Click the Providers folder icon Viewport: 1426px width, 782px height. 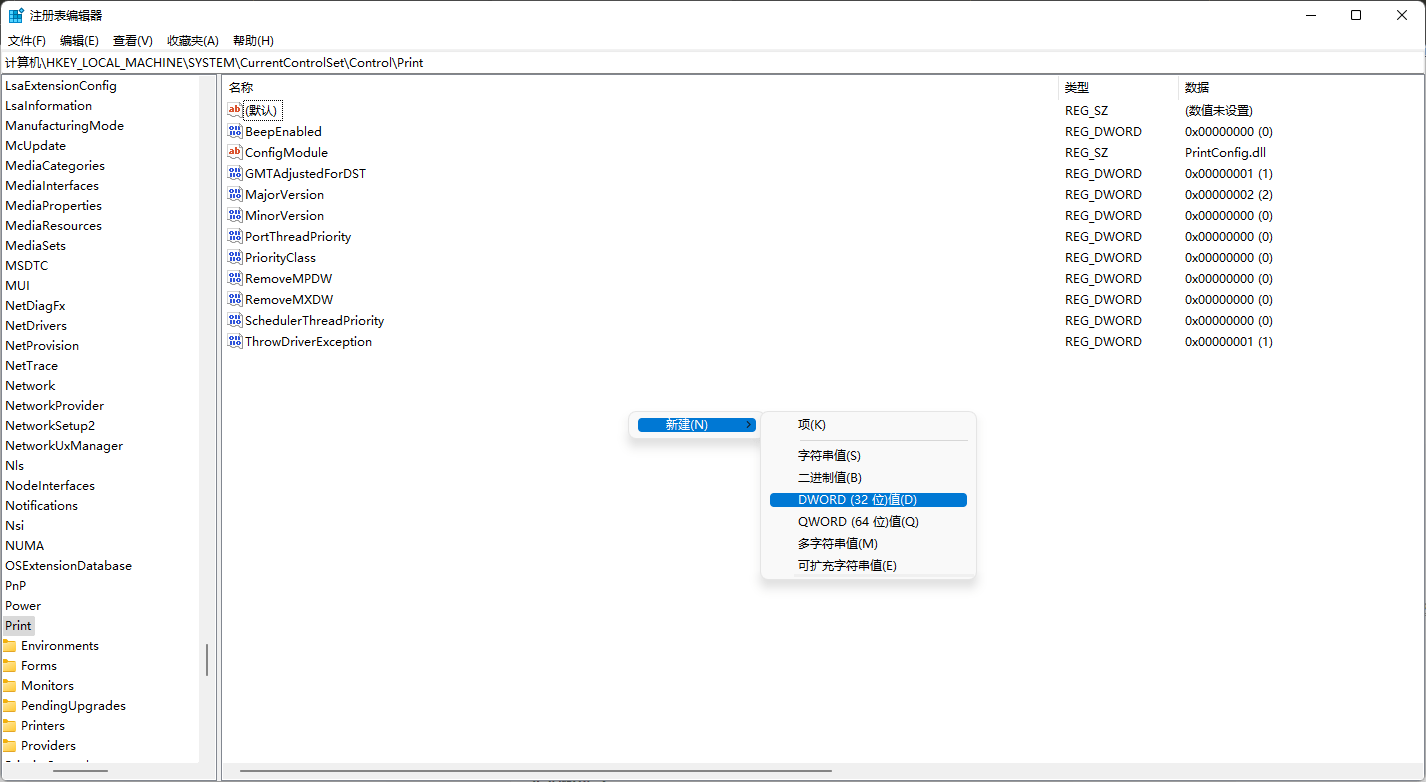click(x=10, y=745)
